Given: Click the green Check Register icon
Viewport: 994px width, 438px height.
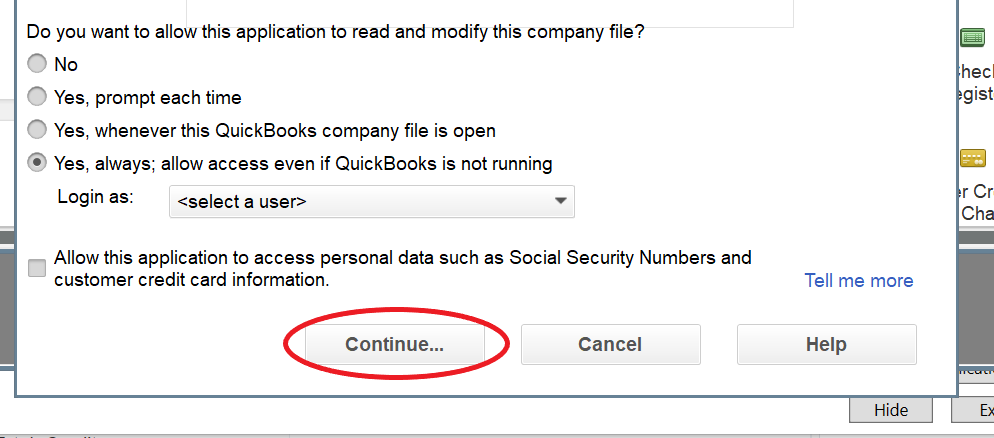Looking at the screenshot, I should pos(972,38).
